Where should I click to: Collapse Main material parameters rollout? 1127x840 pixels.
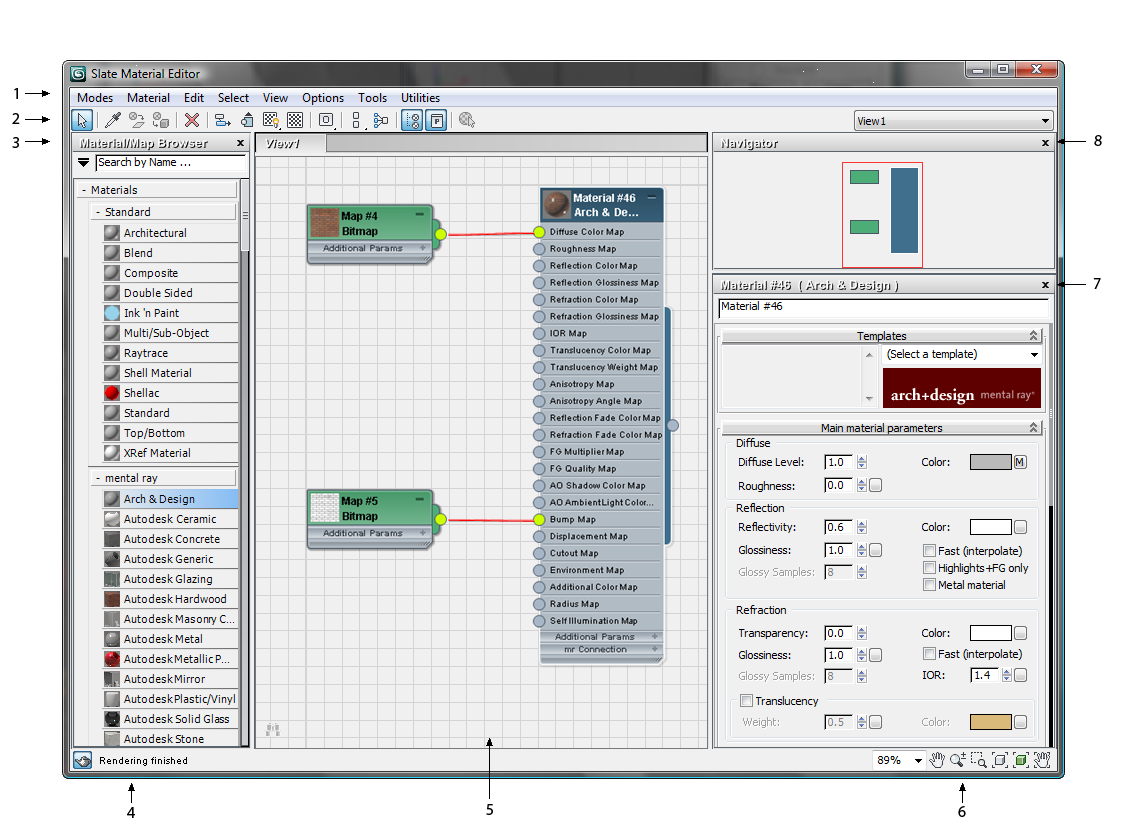[x=1034, y=428]
